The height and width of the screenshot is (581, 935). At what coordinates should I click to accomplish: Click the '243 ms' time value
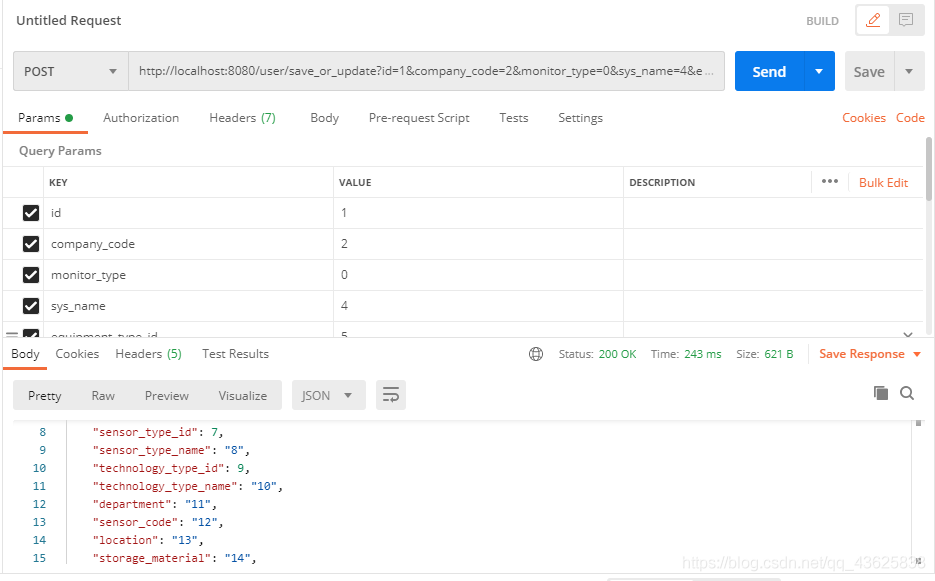click(x=702, y=354)
